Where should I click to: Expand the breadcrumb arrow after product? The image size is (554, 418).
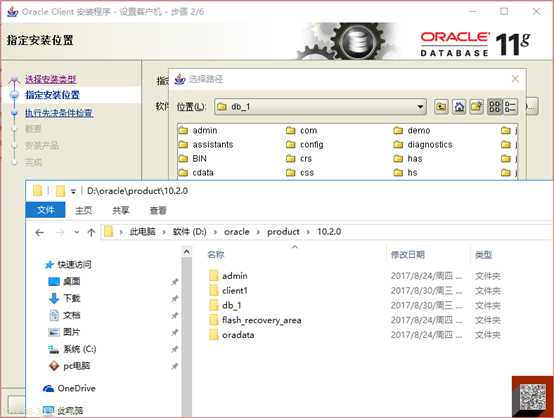coord(308,232)
